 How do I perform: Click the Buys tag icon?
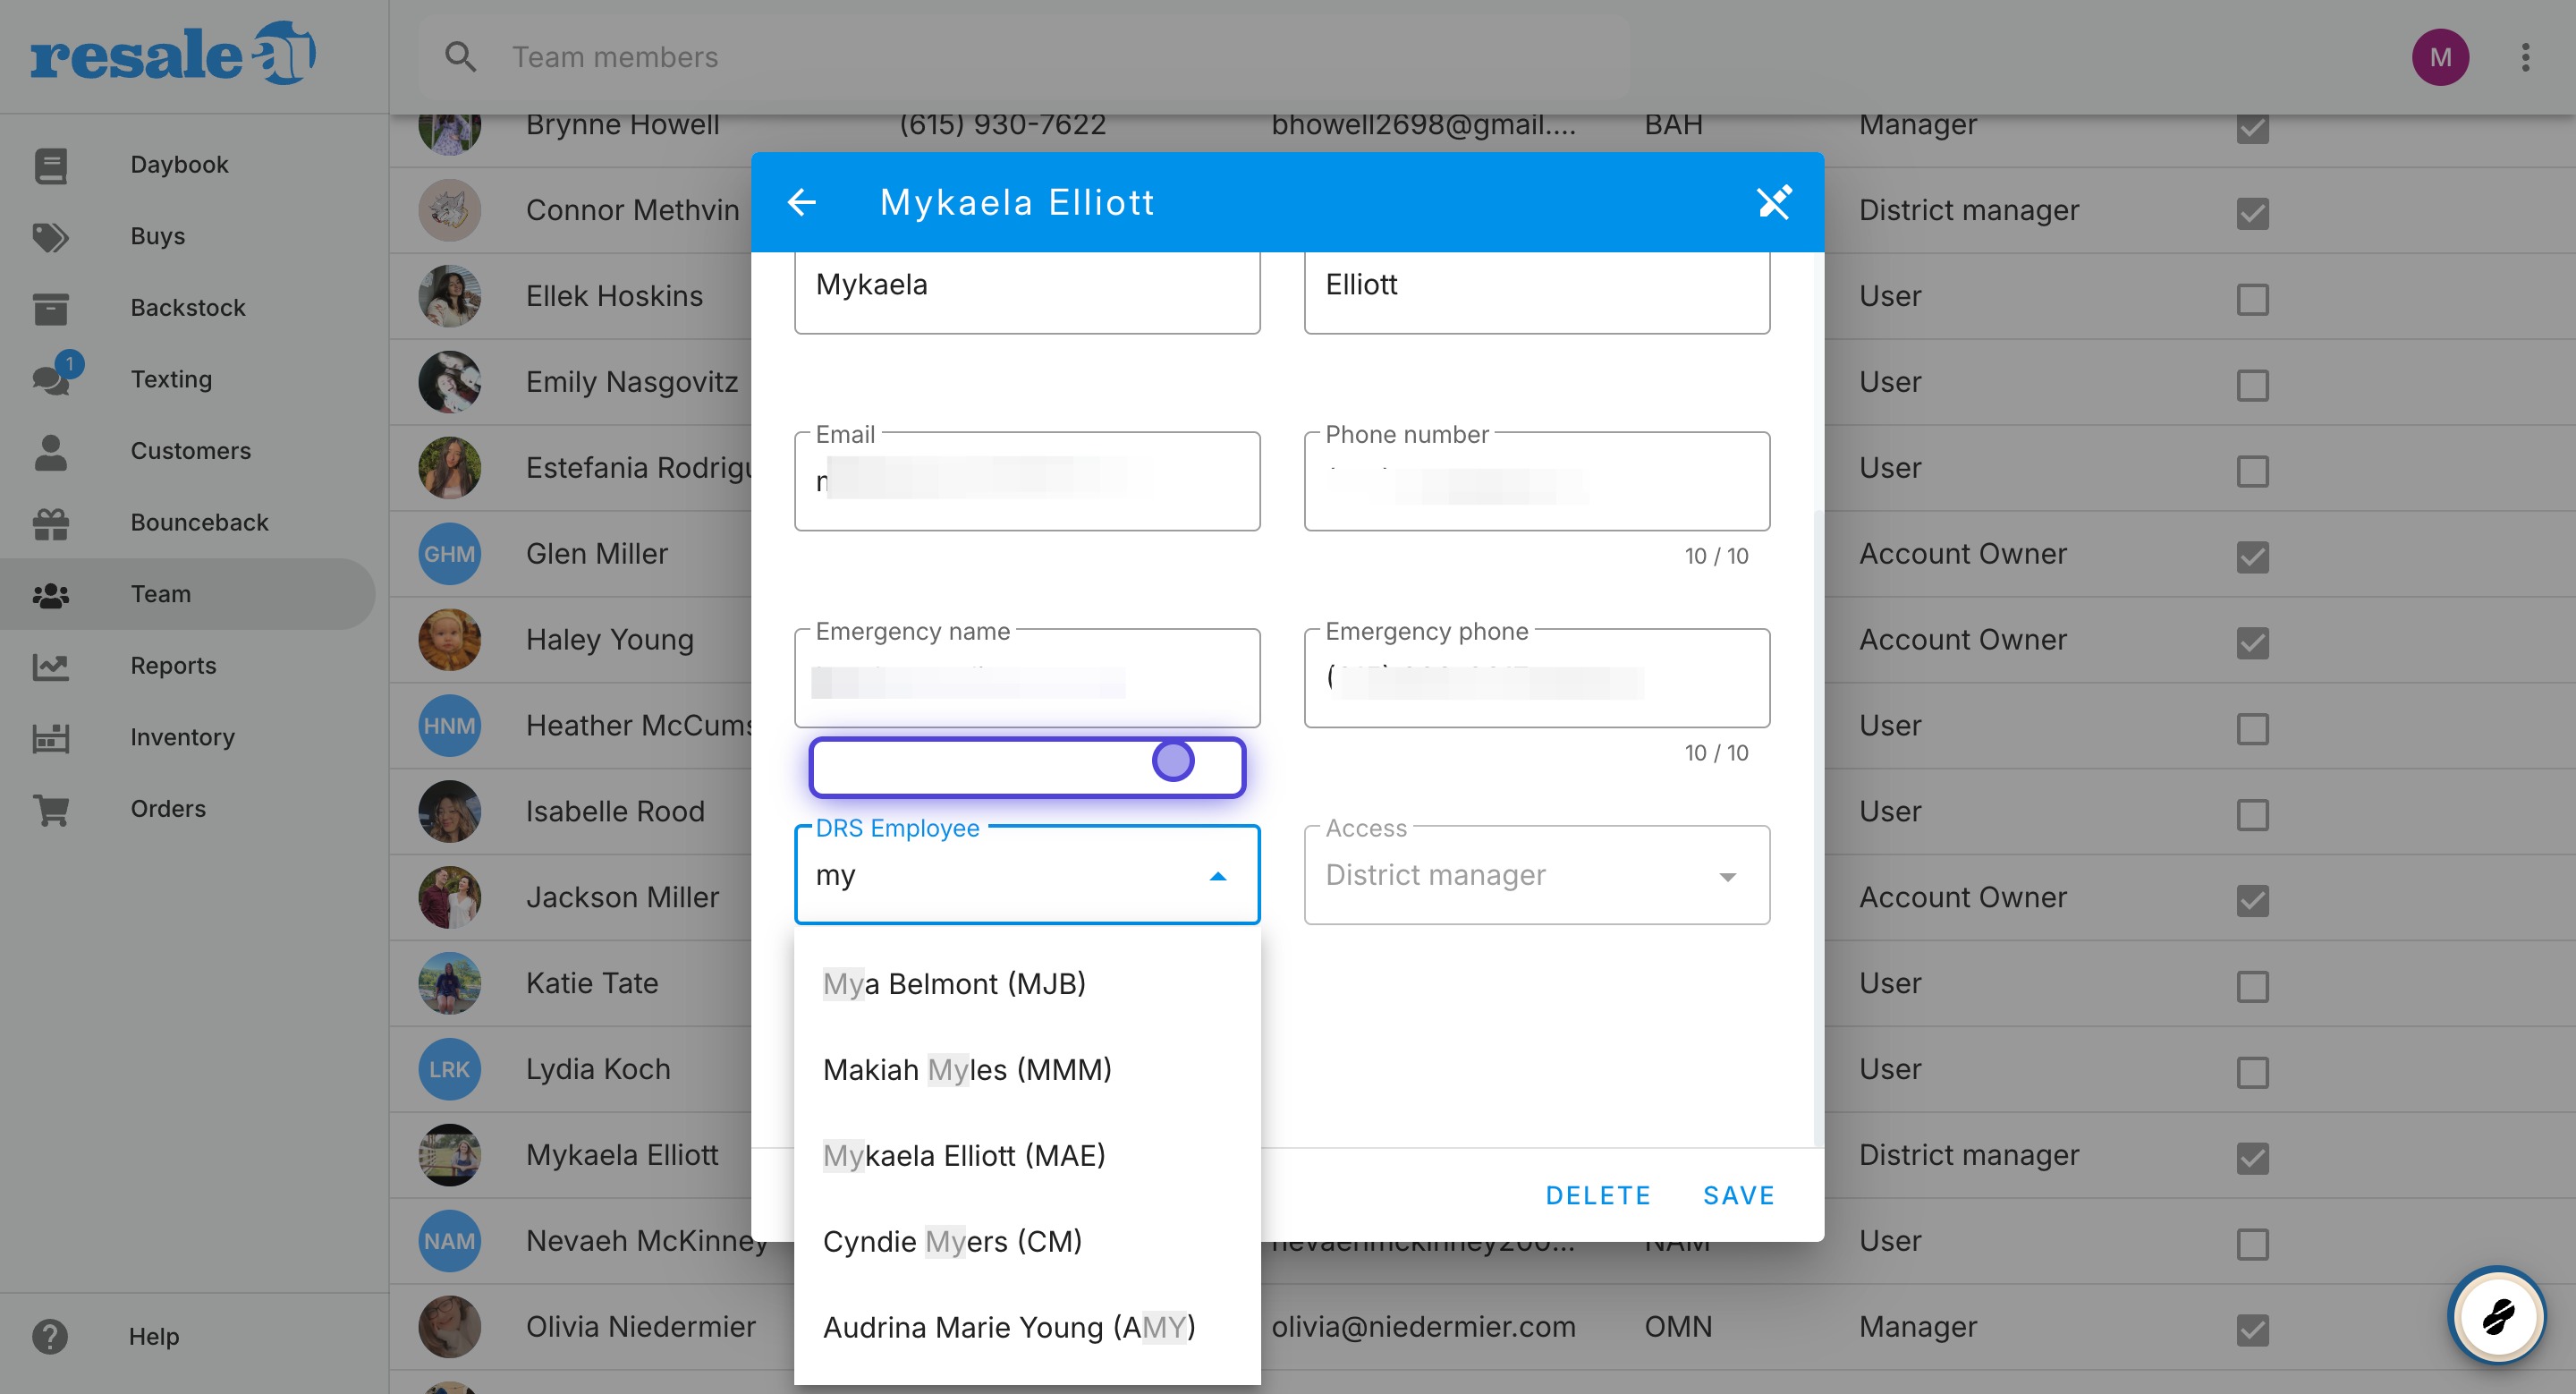[50, 237]
